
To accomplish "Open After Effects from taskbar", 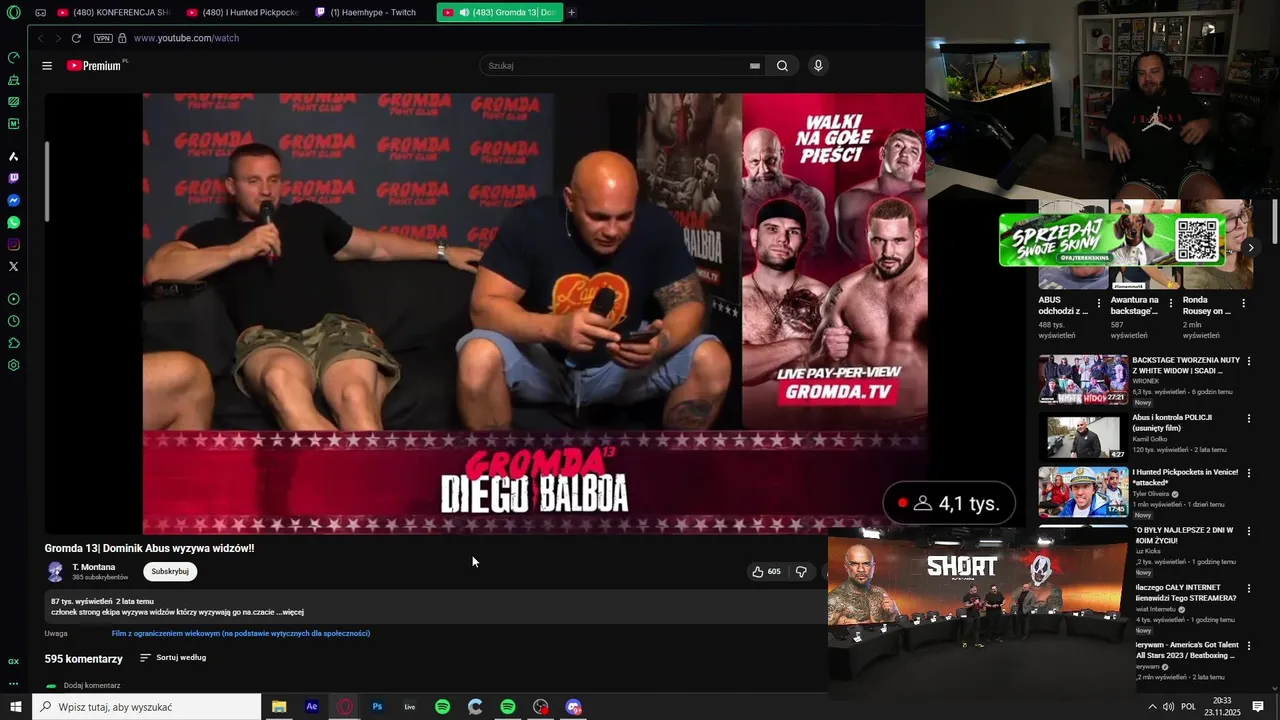I will (312, 707).
